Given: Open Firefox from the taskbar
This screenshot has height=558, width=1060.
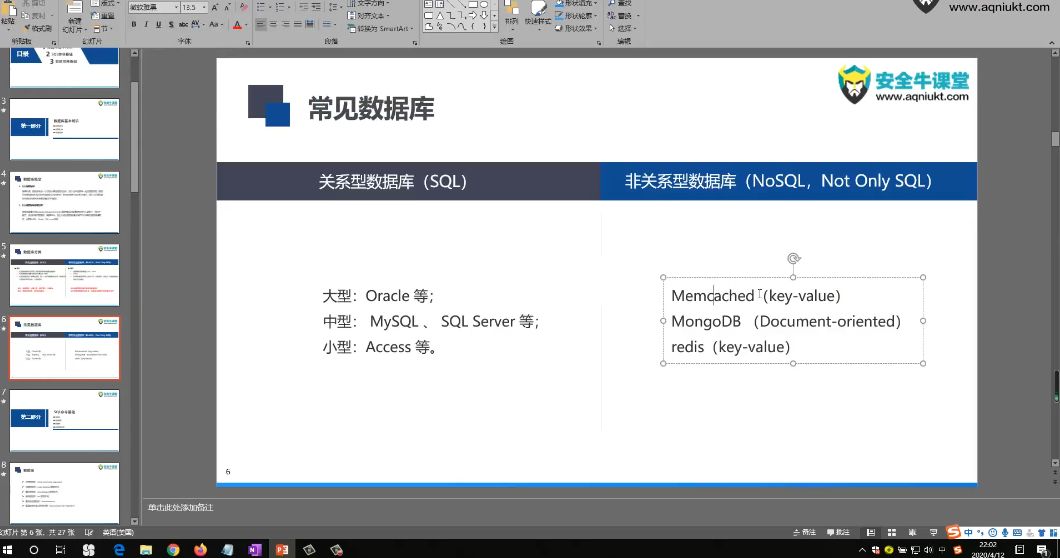Looking at the screenshot, I should pos(201,550).
